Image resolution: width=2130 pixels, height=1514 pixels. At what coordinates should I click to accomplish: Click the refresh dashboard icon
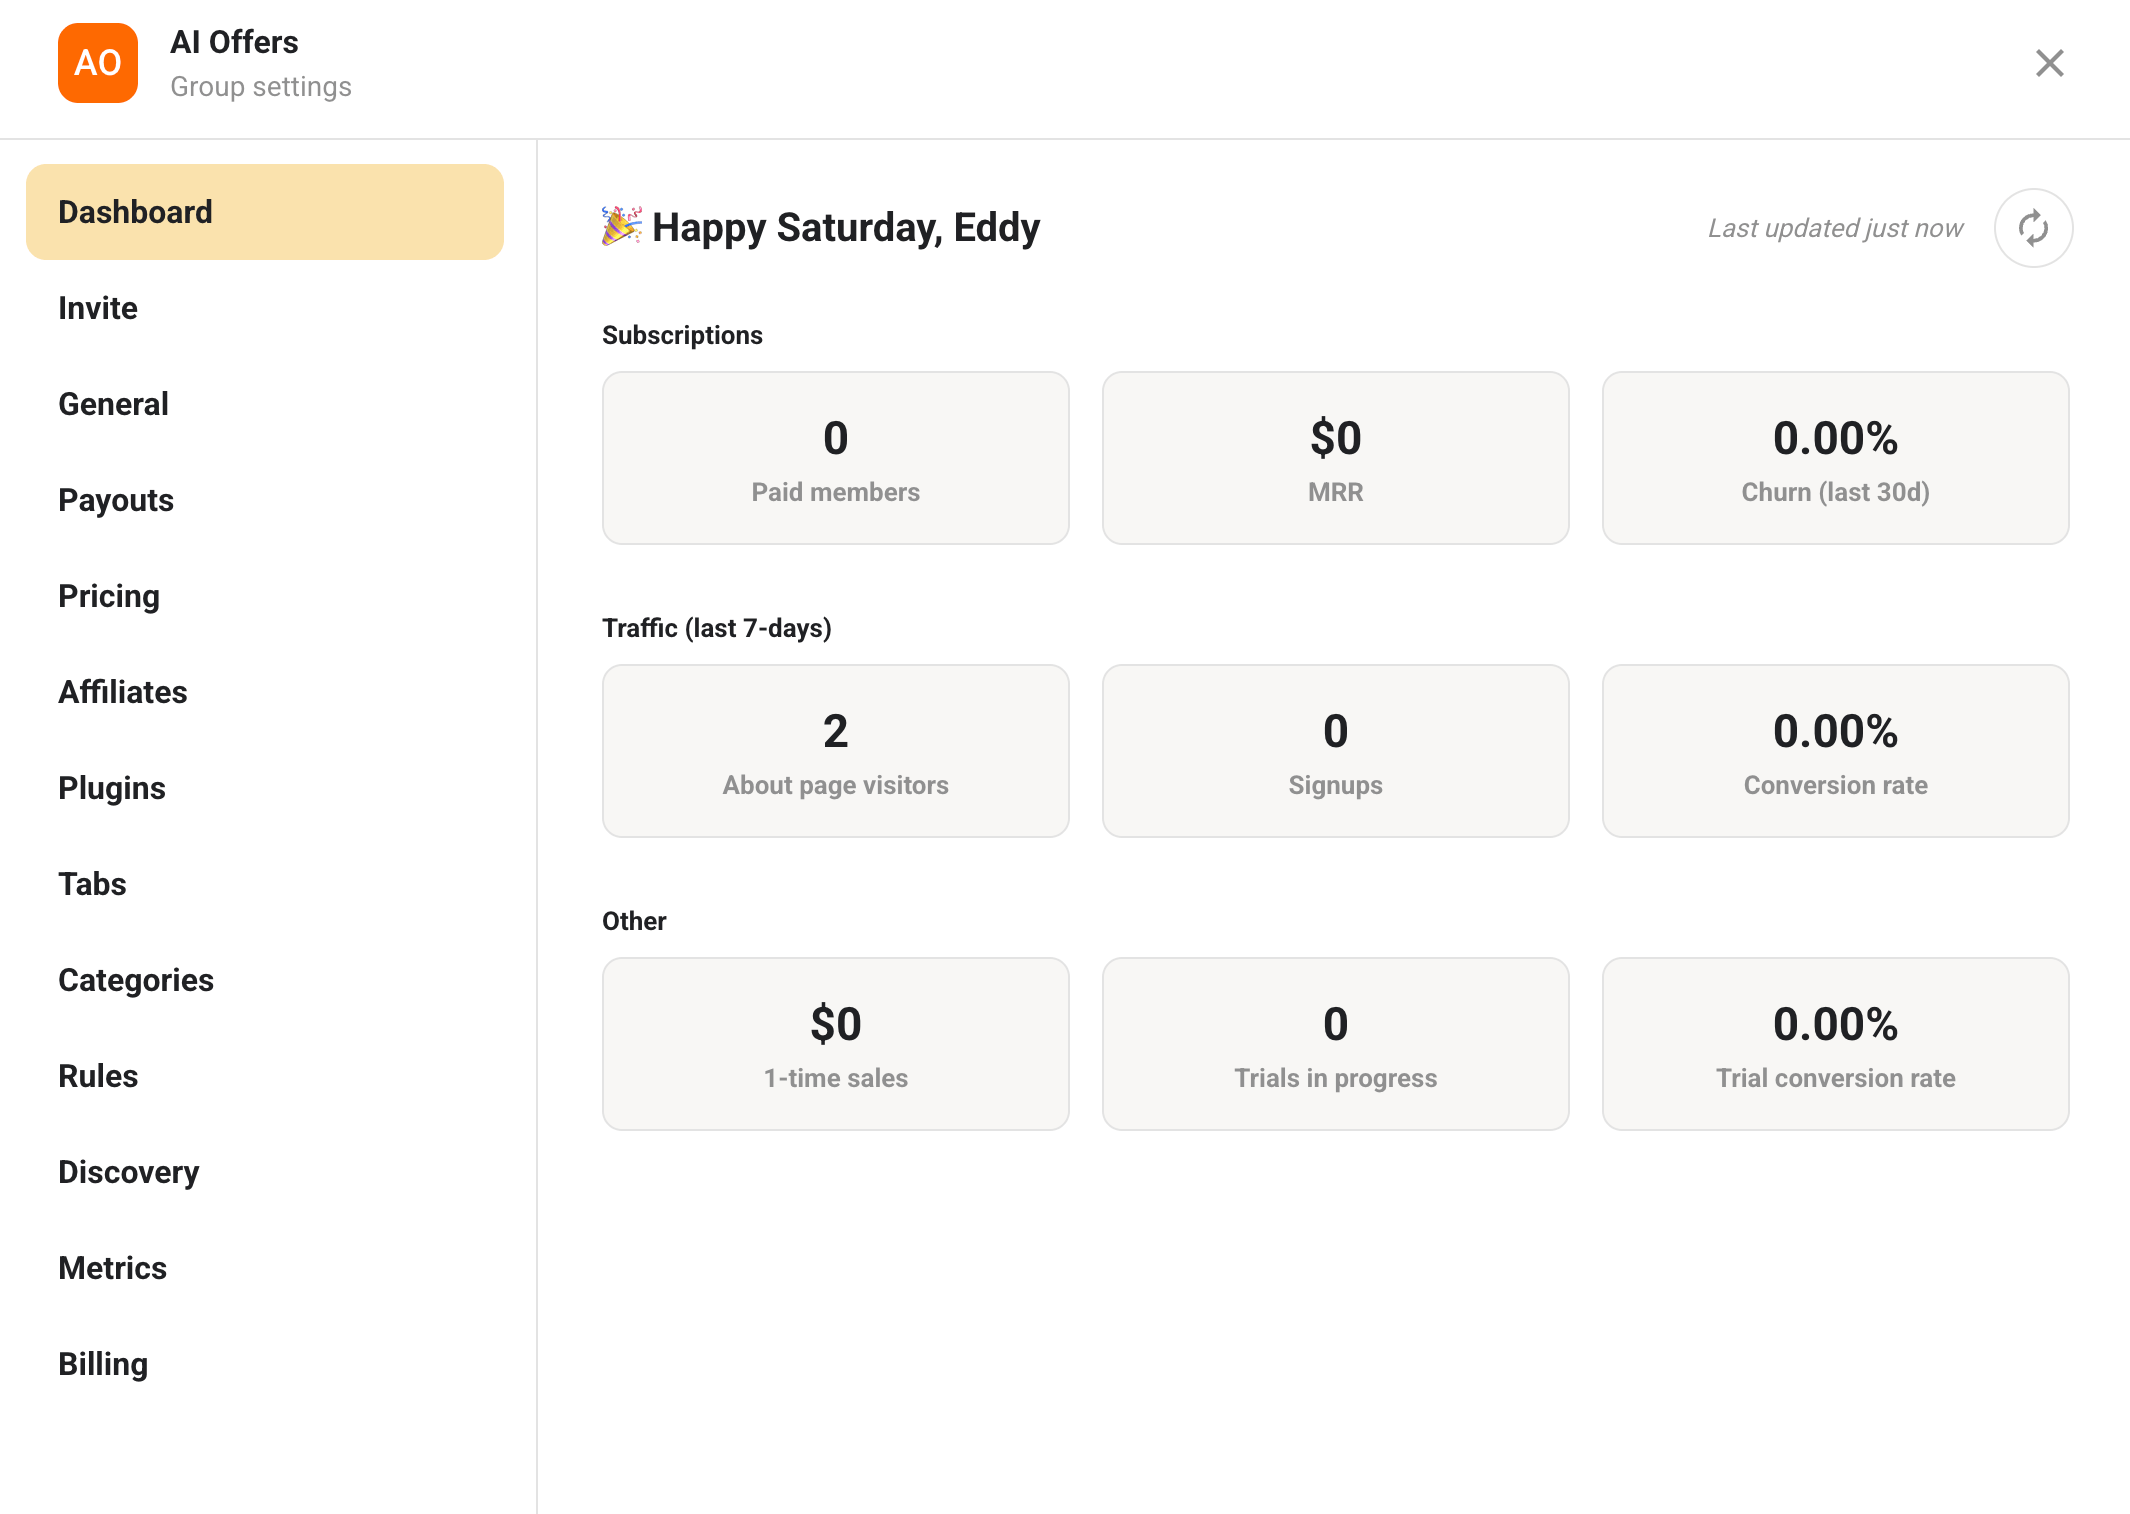[x=2033, y=228]
